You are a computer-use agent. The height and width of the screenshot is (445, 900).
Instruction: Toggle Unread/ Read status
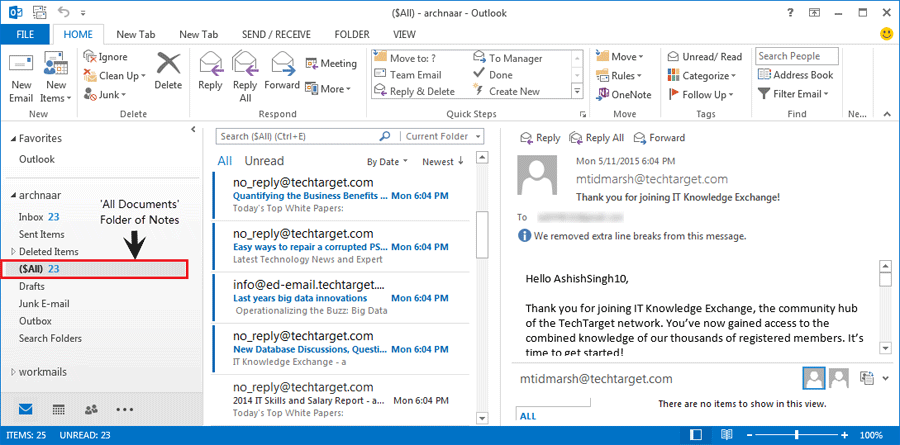click(x=704, y=57)
